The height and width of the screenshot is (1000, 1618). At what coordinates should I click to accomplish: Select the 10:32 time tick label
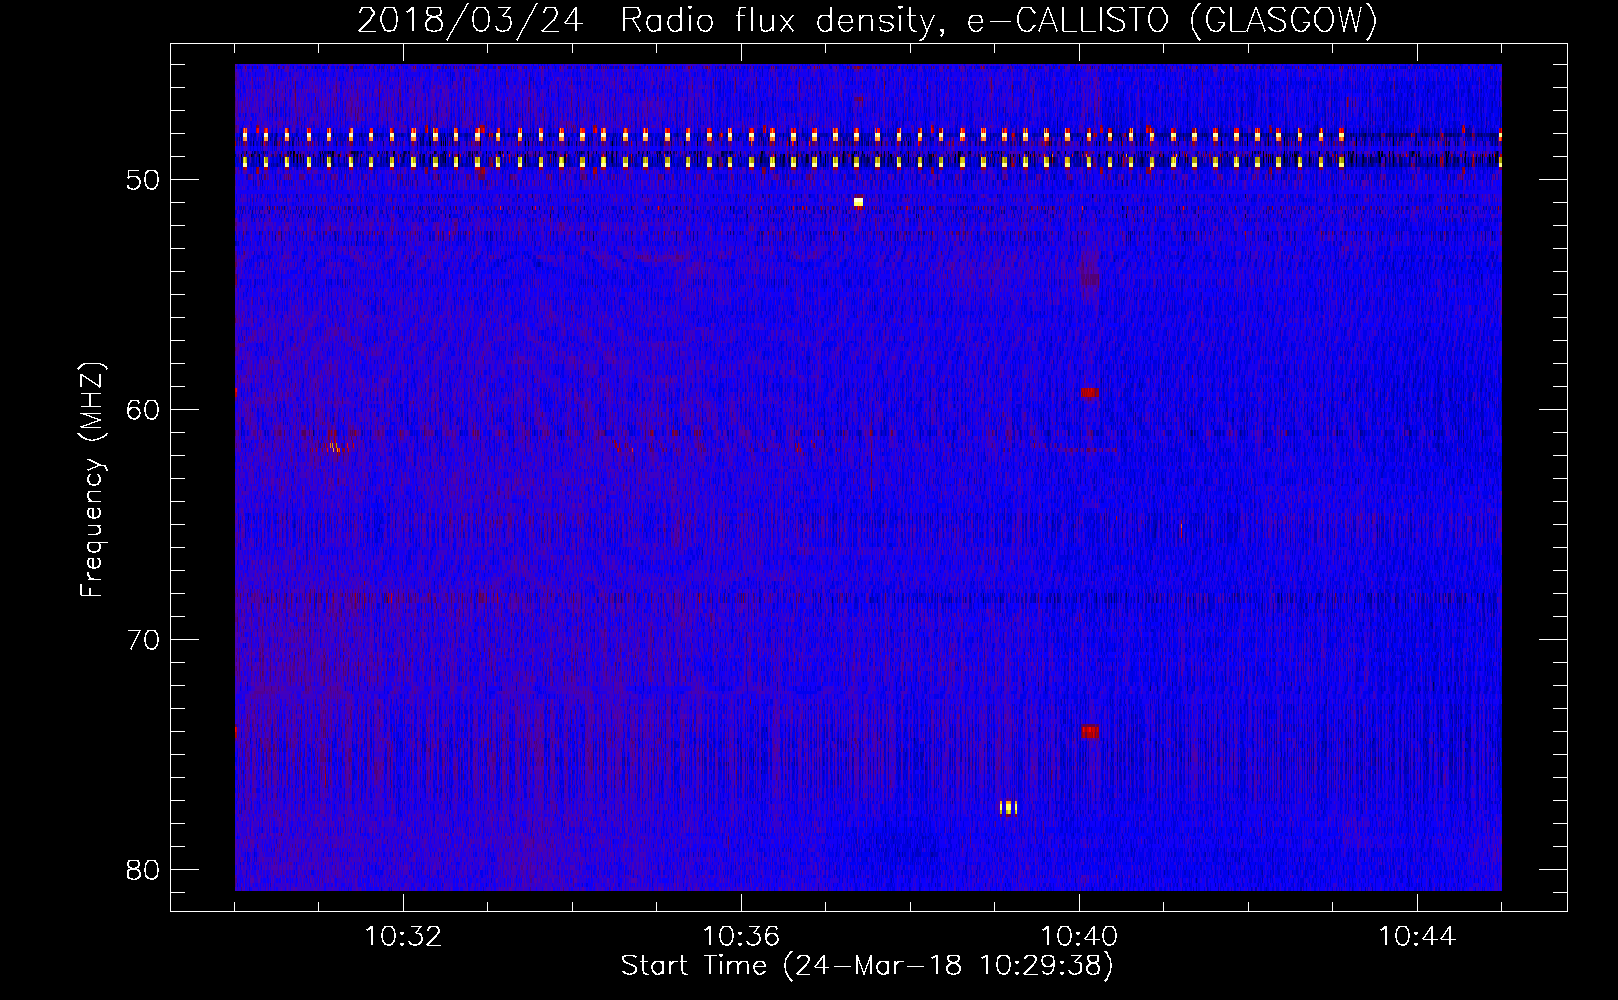pos(403,937)
